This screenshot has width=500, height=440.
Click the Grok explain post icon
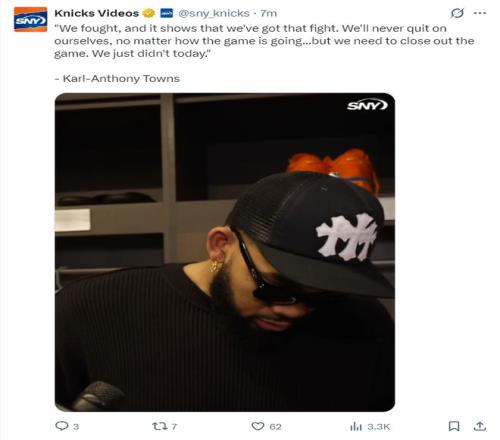point(457,13)
